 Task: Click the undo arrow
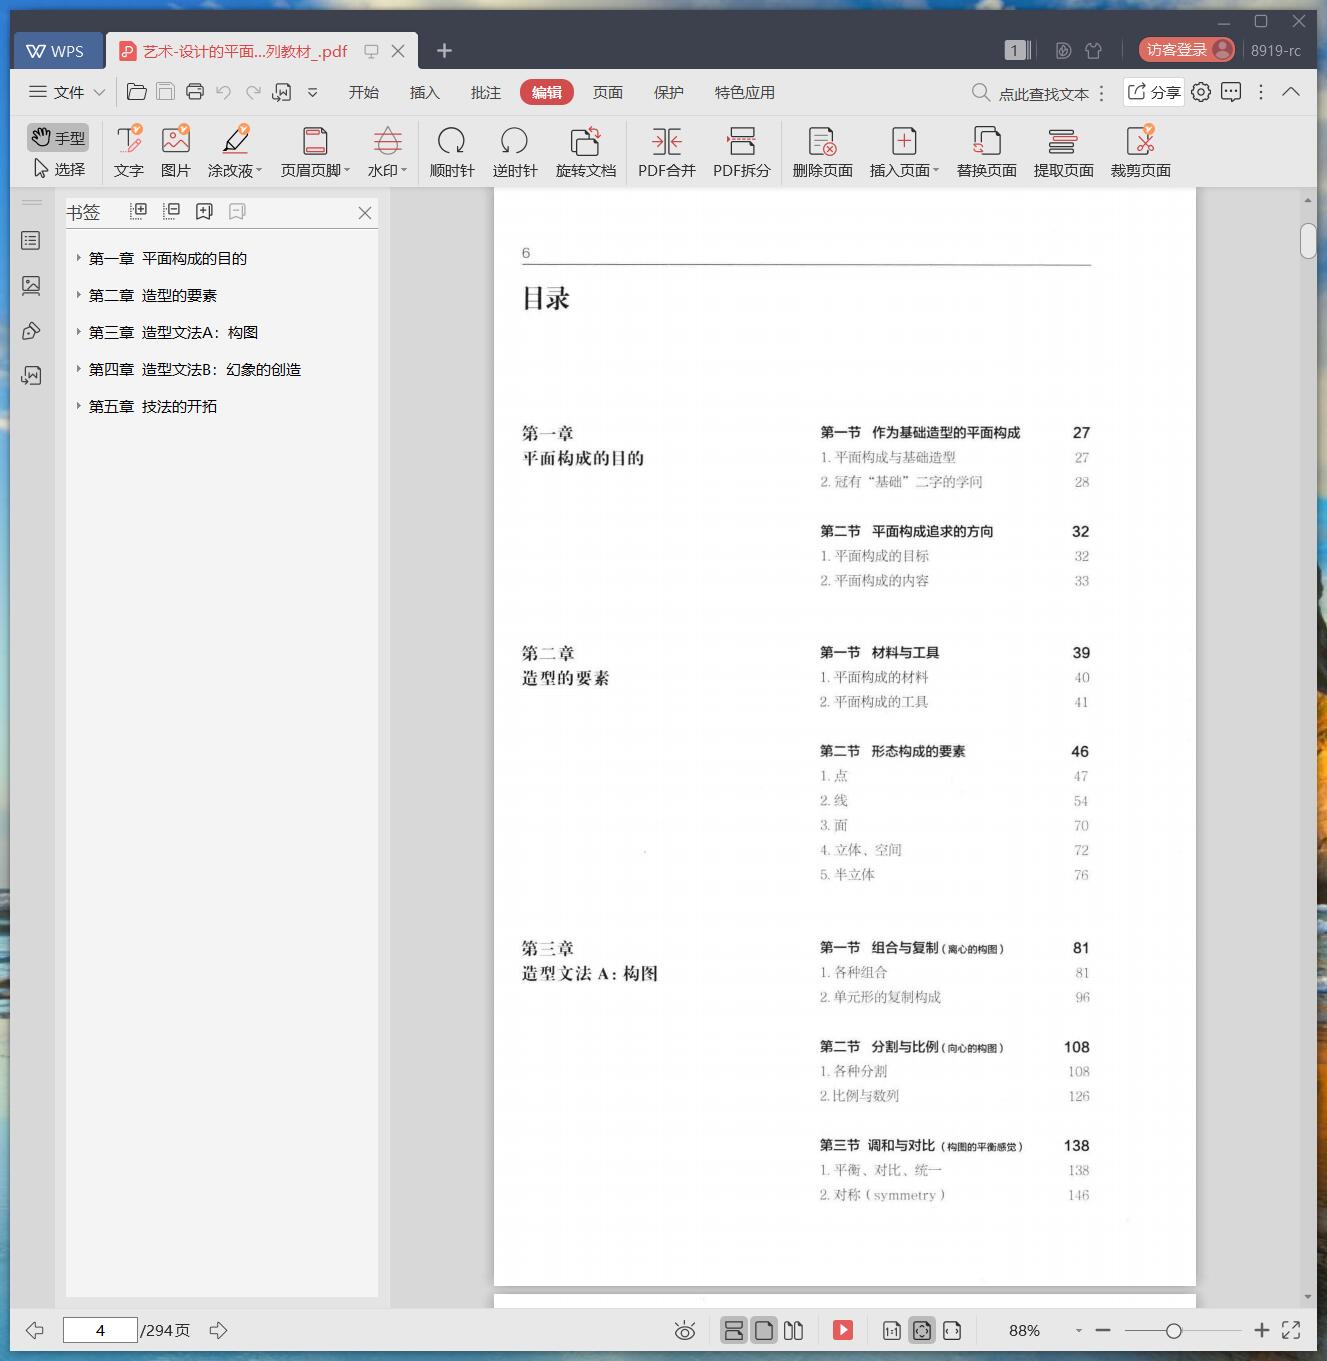[x=224, y=92]
